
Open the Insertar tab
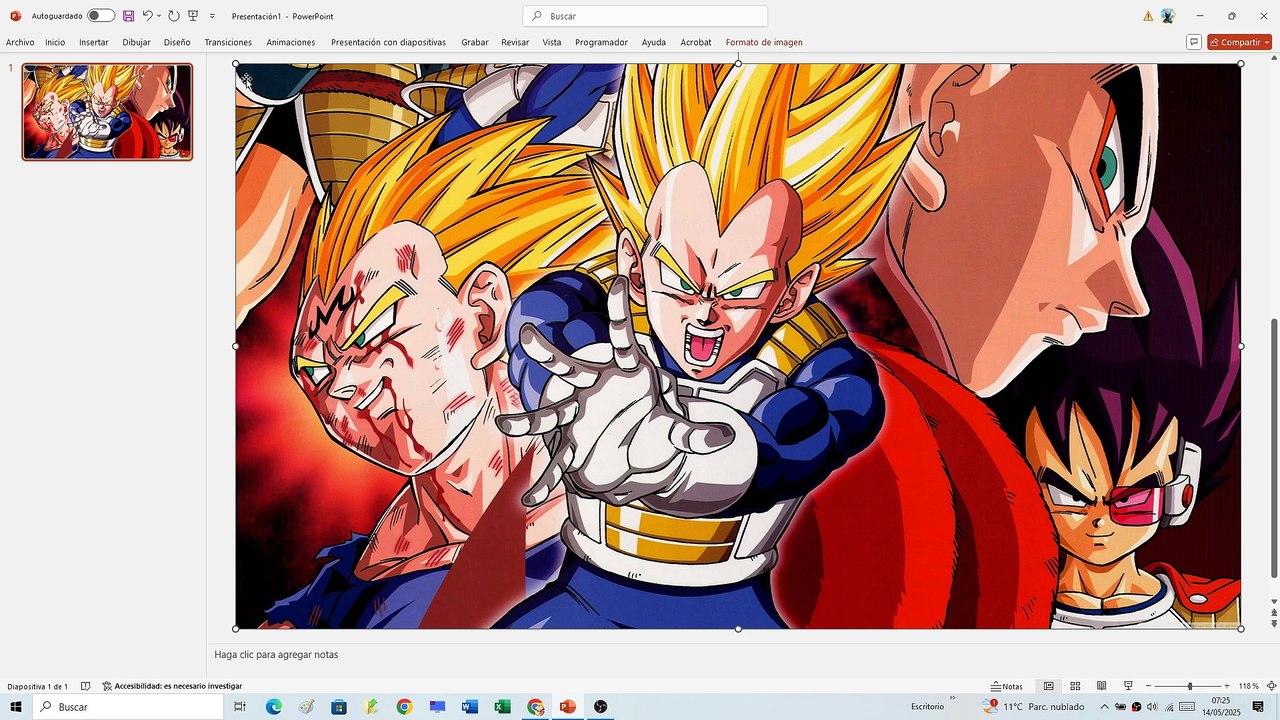point(94,43)
